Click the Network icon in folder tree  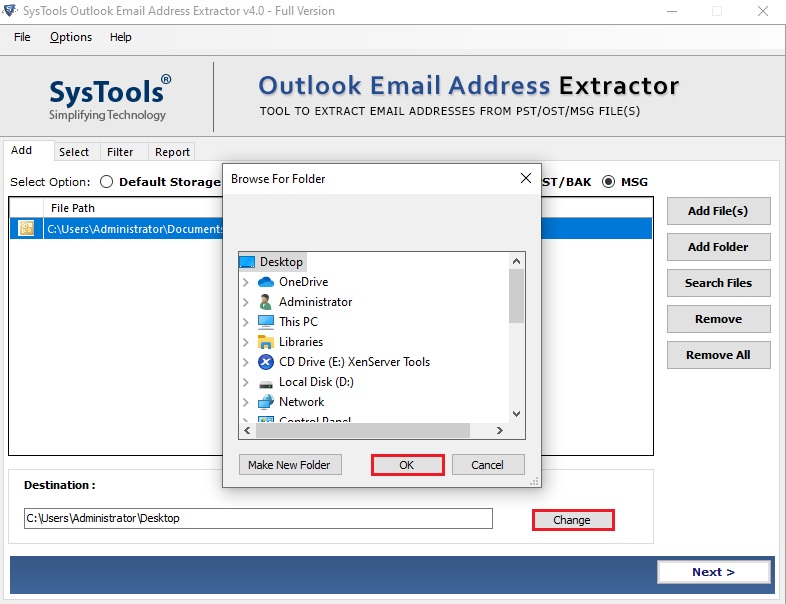[x=266, y=402]
